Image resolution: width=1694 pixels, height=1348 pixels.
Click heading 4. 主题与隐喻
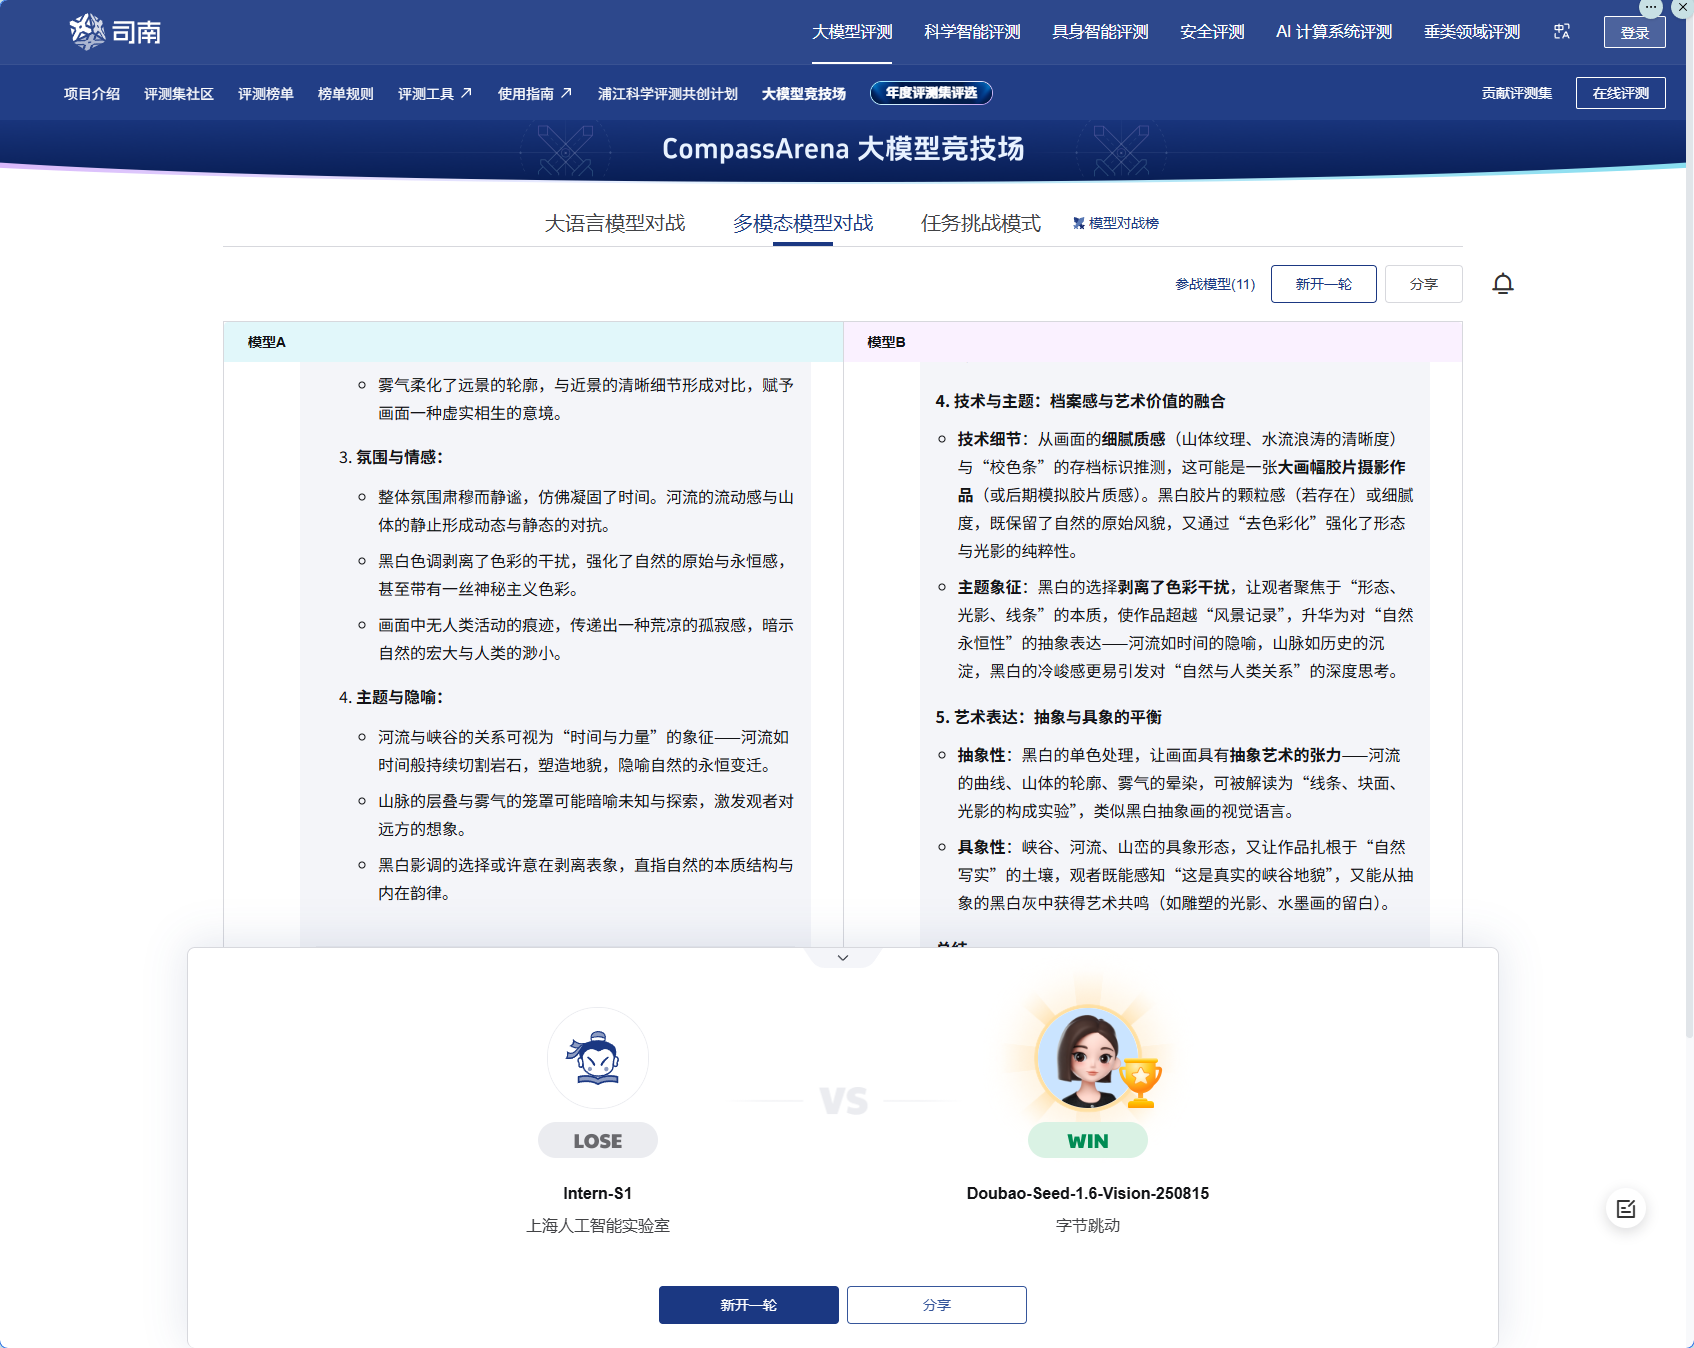(391, 697)
